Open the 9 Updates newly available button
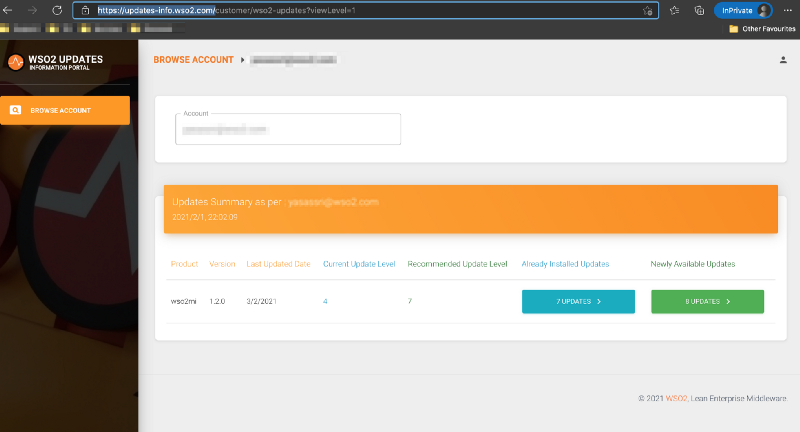This screenshot has width=800, height=432. tap(707, 301)
